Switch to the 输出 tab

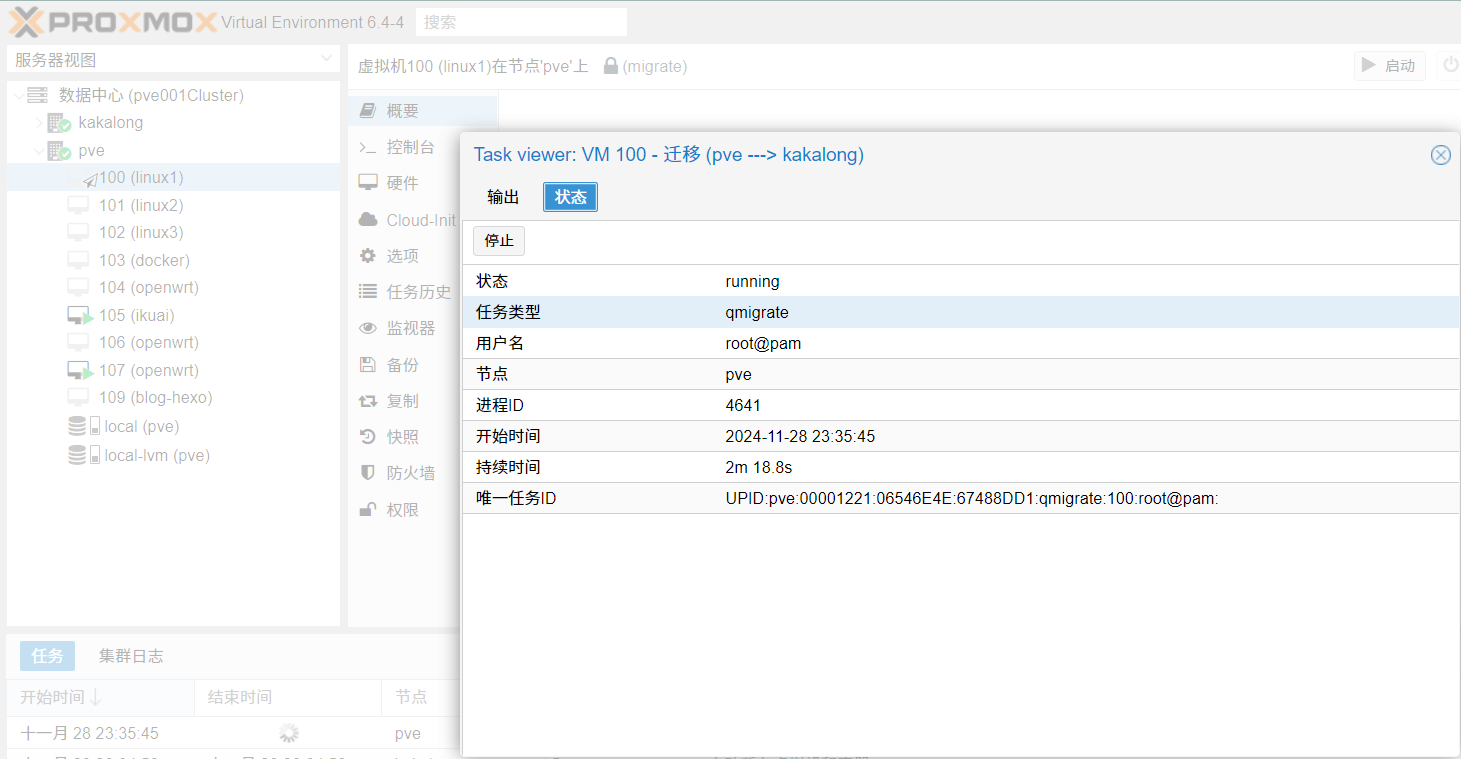(x=503, y=197)
